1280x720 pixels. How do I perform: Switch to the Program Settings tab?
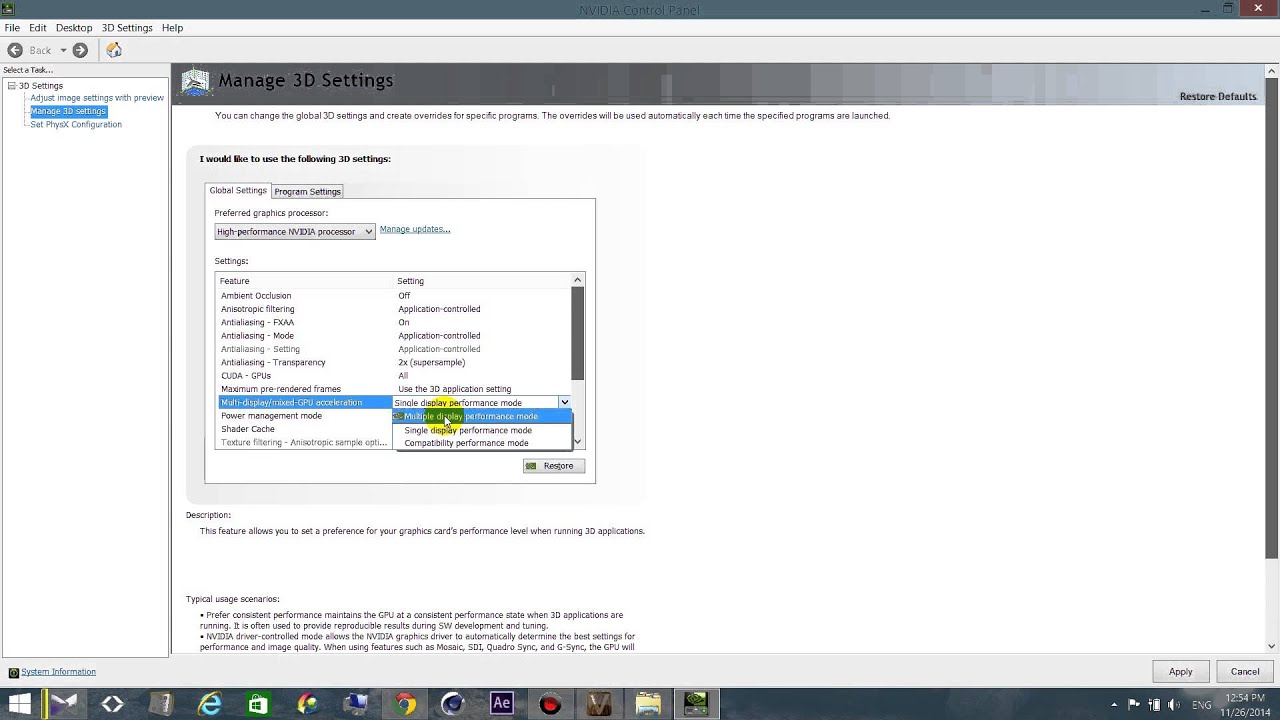[x=307, y=191]
